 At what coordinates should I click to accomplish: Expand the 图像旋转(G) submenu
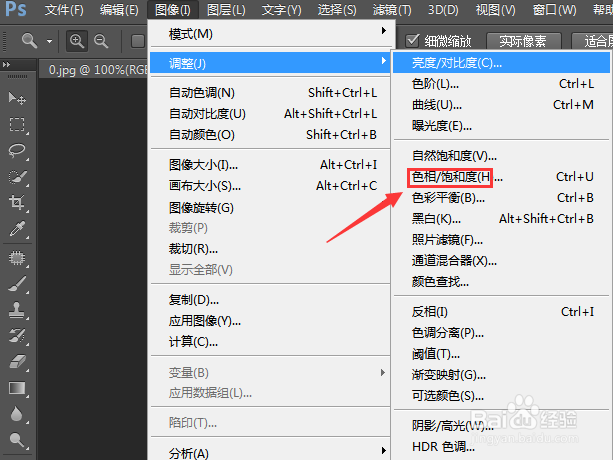pos(271,207)
